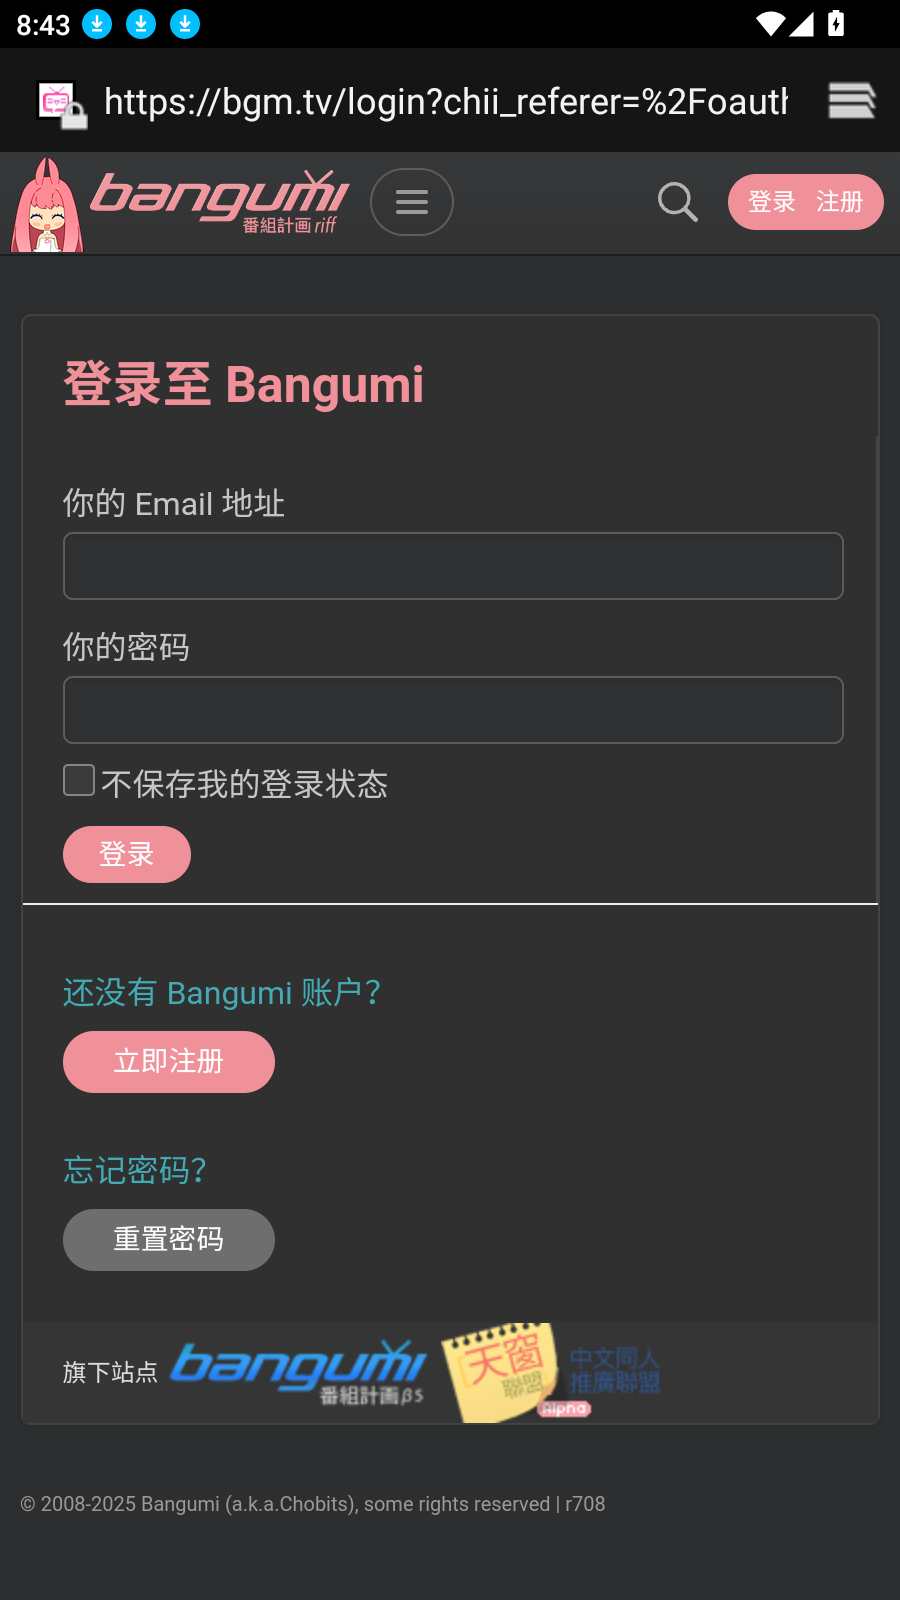Focus the Email 地址 input field
900x1600 pixels.
coord(453,566)
